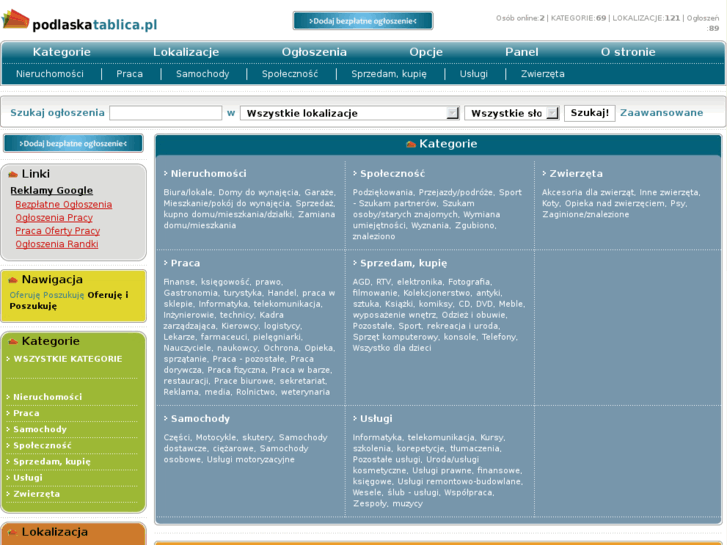
Task: Open the Wszystkie lokalizacje dropdown
Action: pos(350,113)
